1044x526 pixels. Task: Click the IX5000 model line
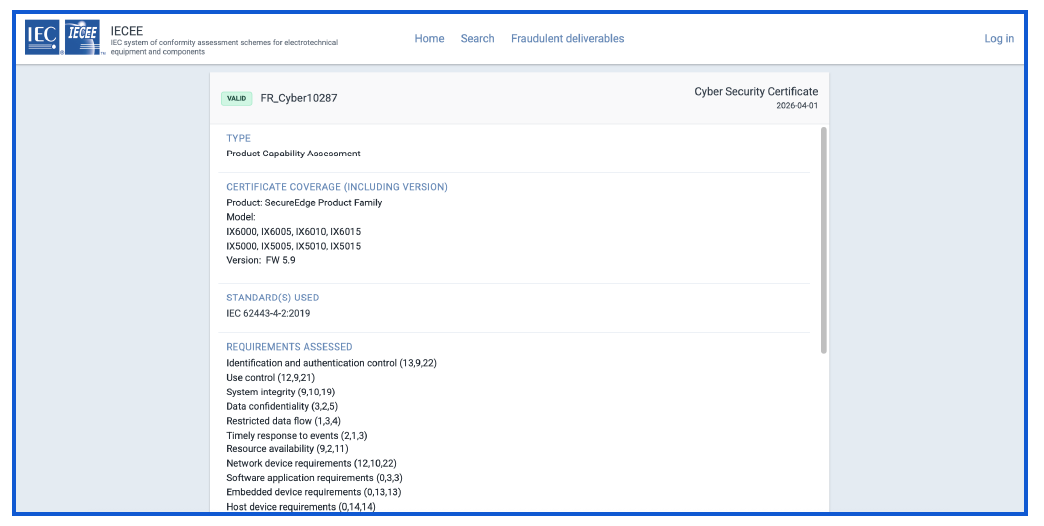[294, 246]
